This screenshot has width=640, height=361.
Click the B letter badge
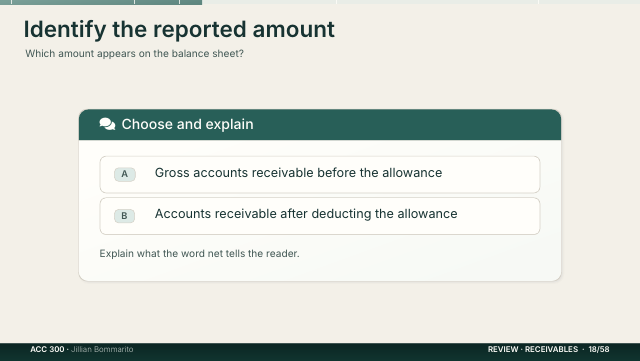(x=124, y=216)
